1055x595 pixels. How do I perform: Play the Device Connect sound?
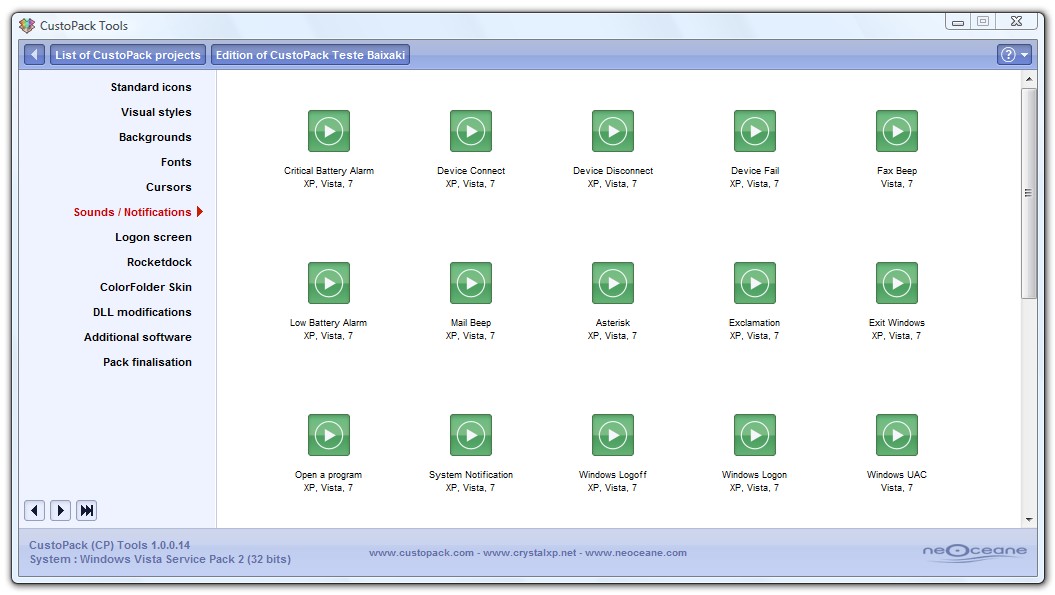[471, 131]
